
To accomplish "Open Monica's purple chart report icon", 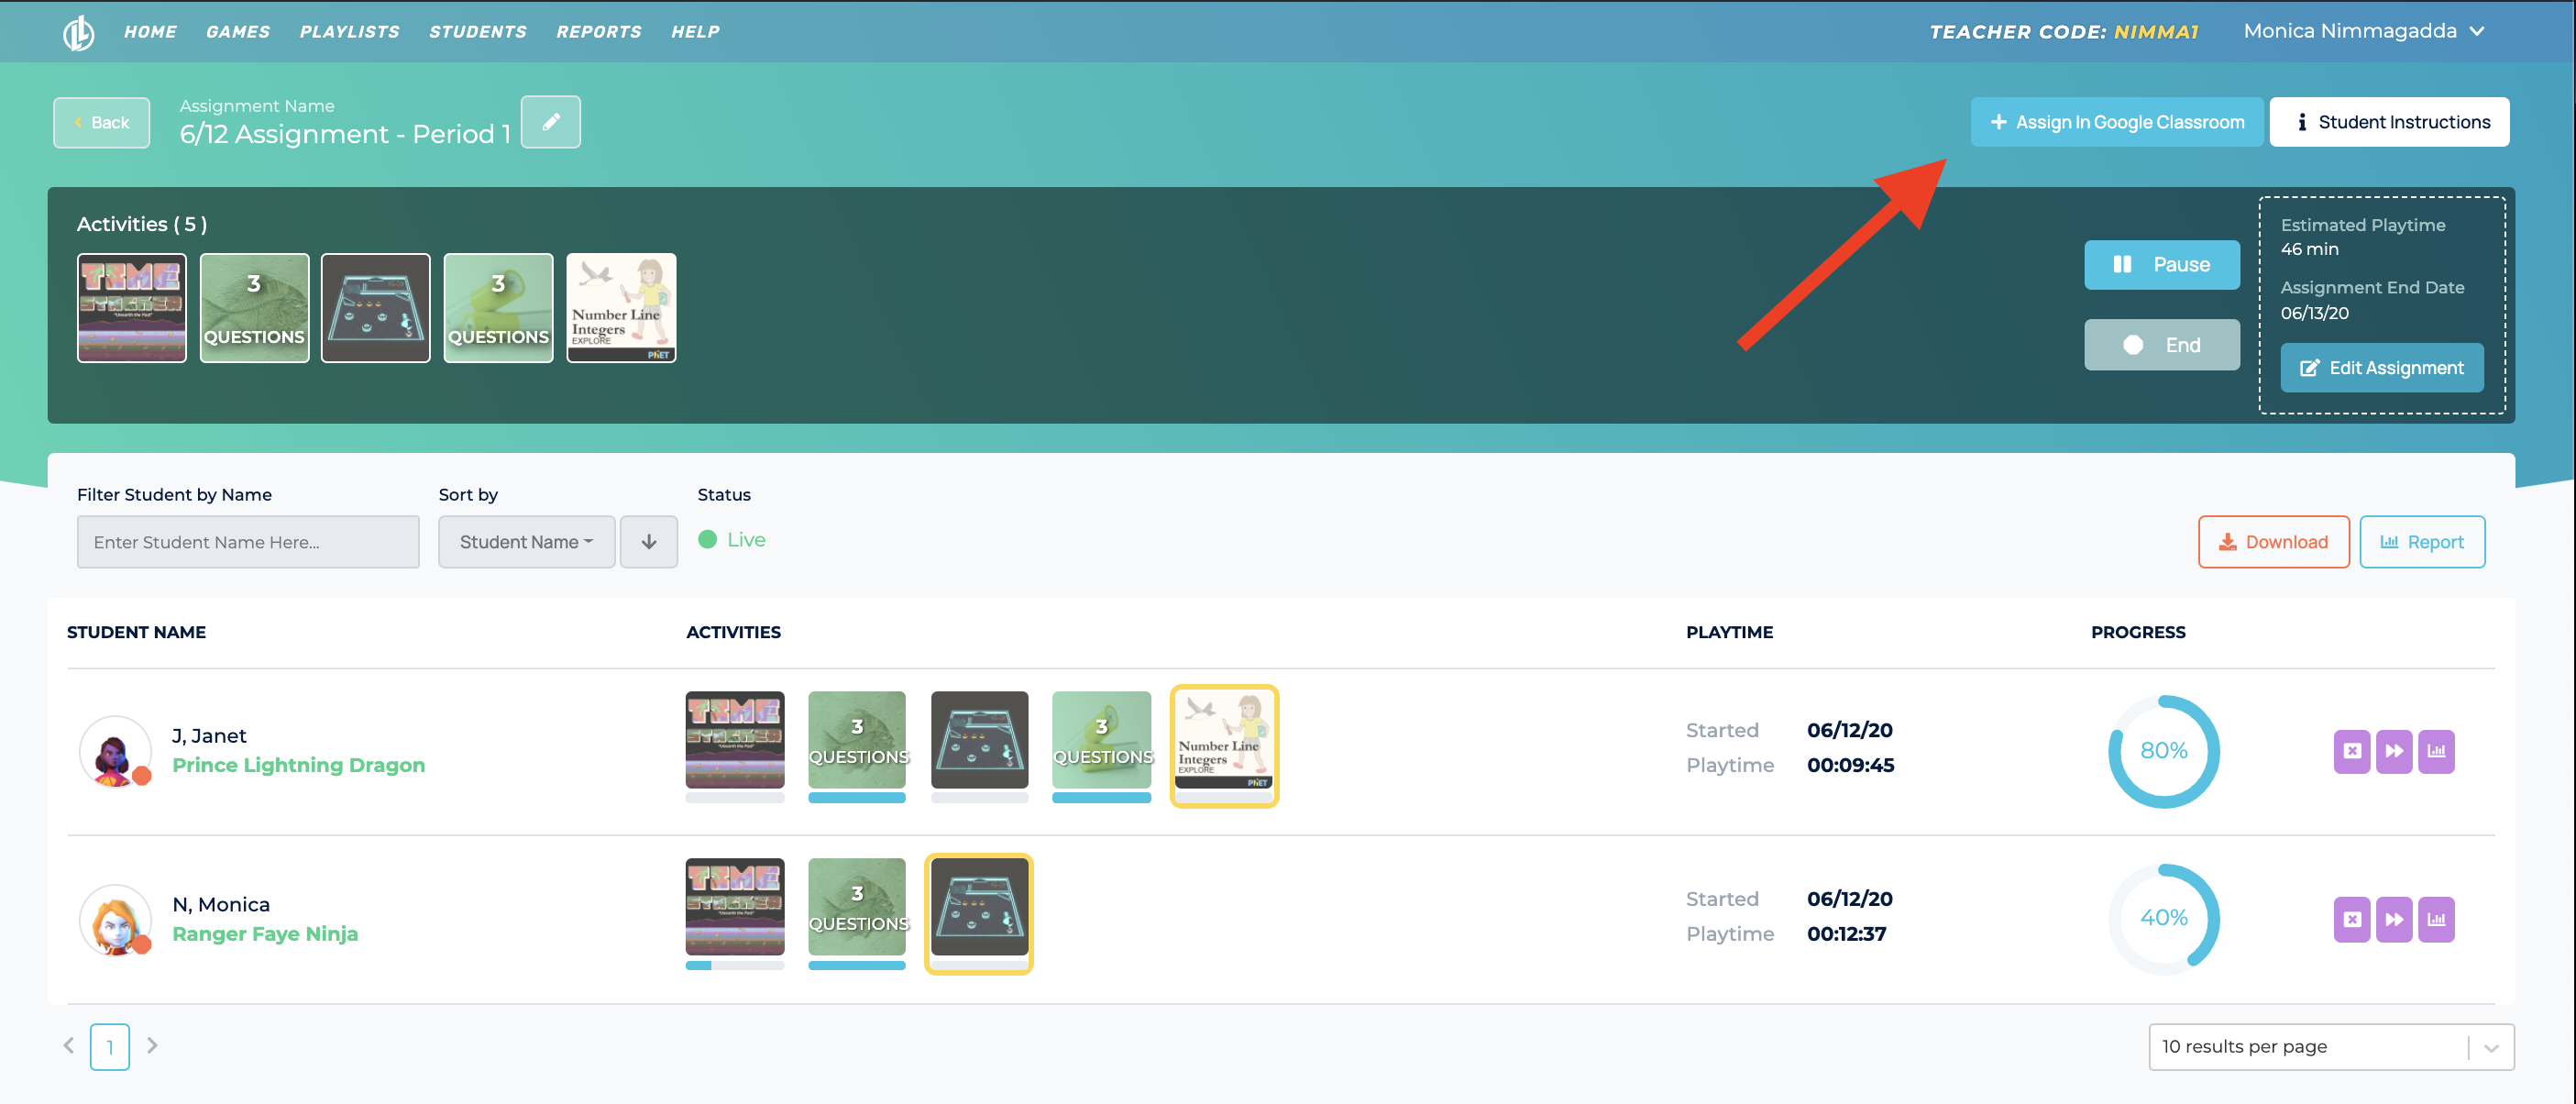I will [2436, 919].
